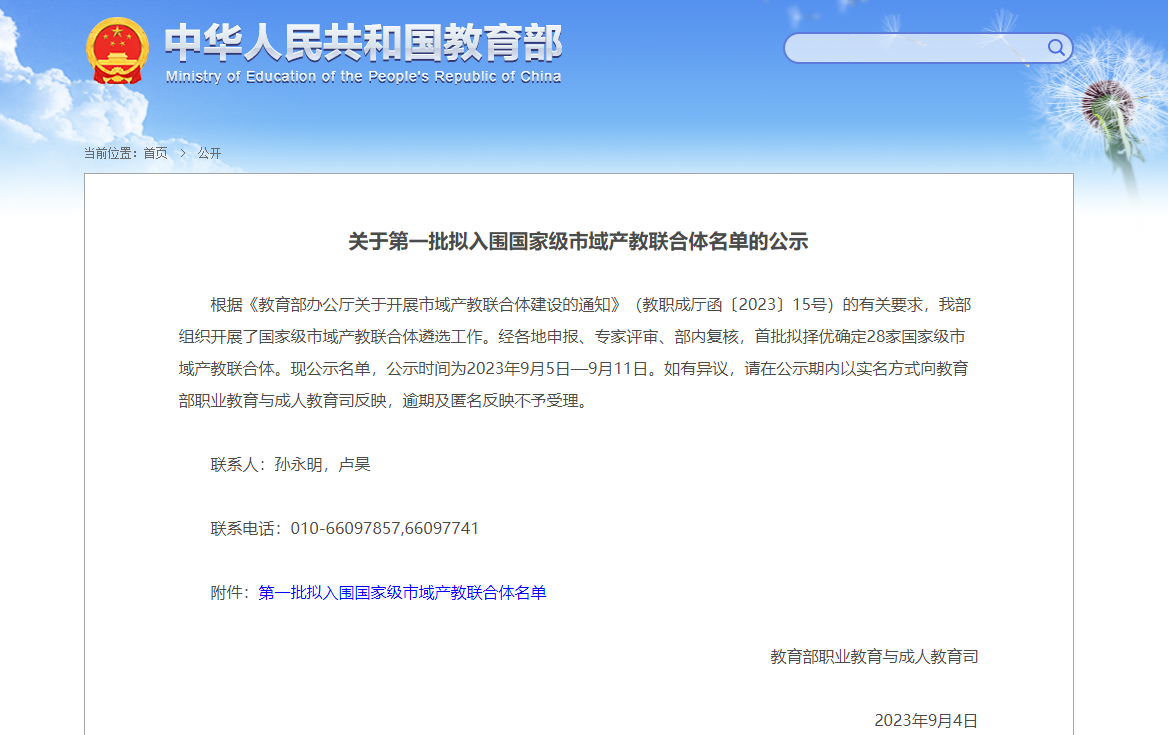Click the article title 关于第一批拟入围…的公示

pyautogui.click(x=578, y=241)
